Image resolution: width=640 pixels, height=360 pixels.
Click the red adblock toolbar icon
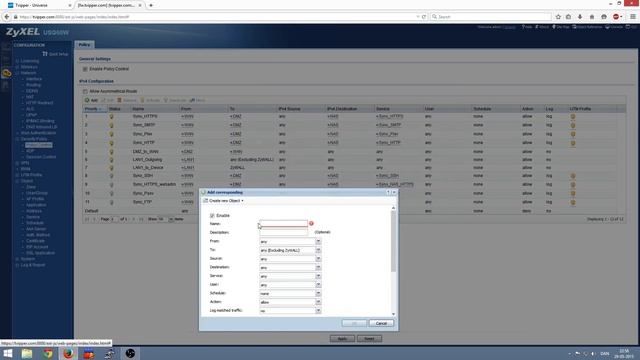(616, 17)
